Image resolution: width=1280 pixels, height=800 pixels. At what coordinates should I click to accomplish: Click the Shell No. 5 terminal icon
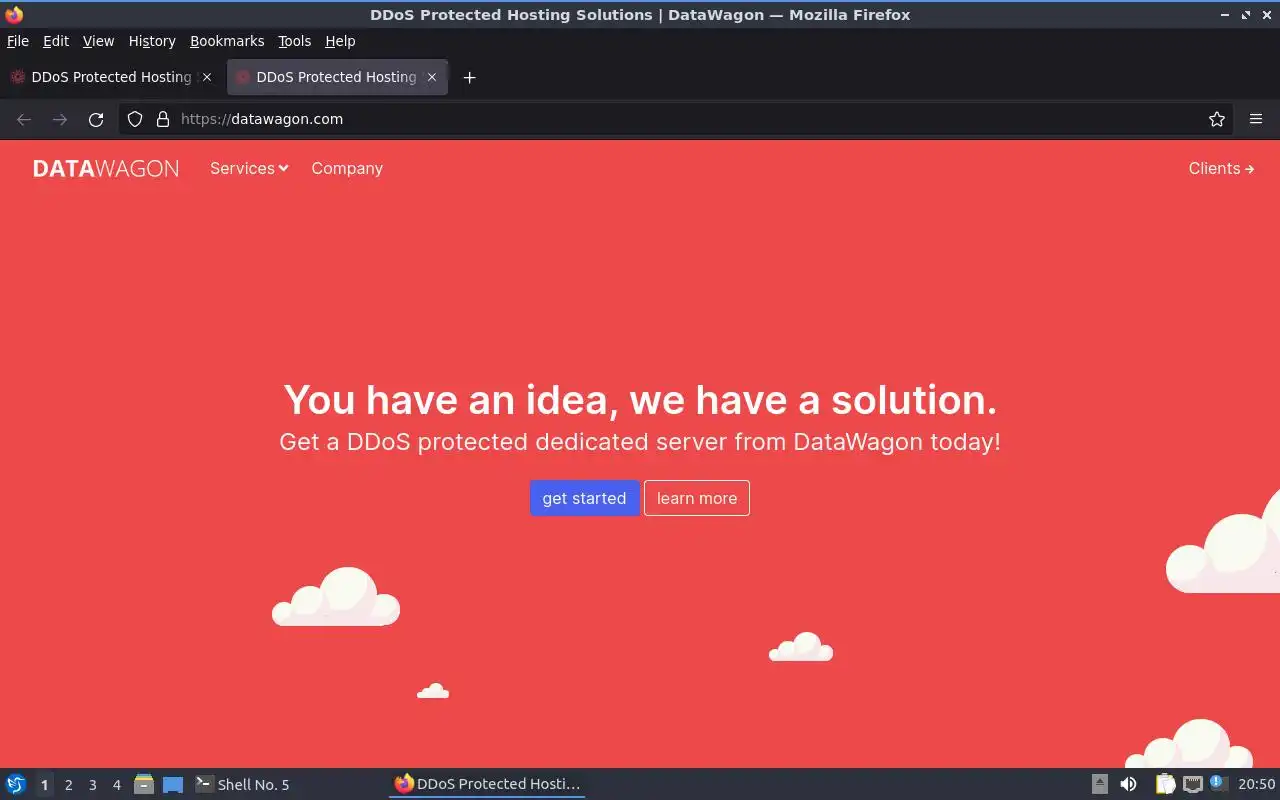(204, 784)
